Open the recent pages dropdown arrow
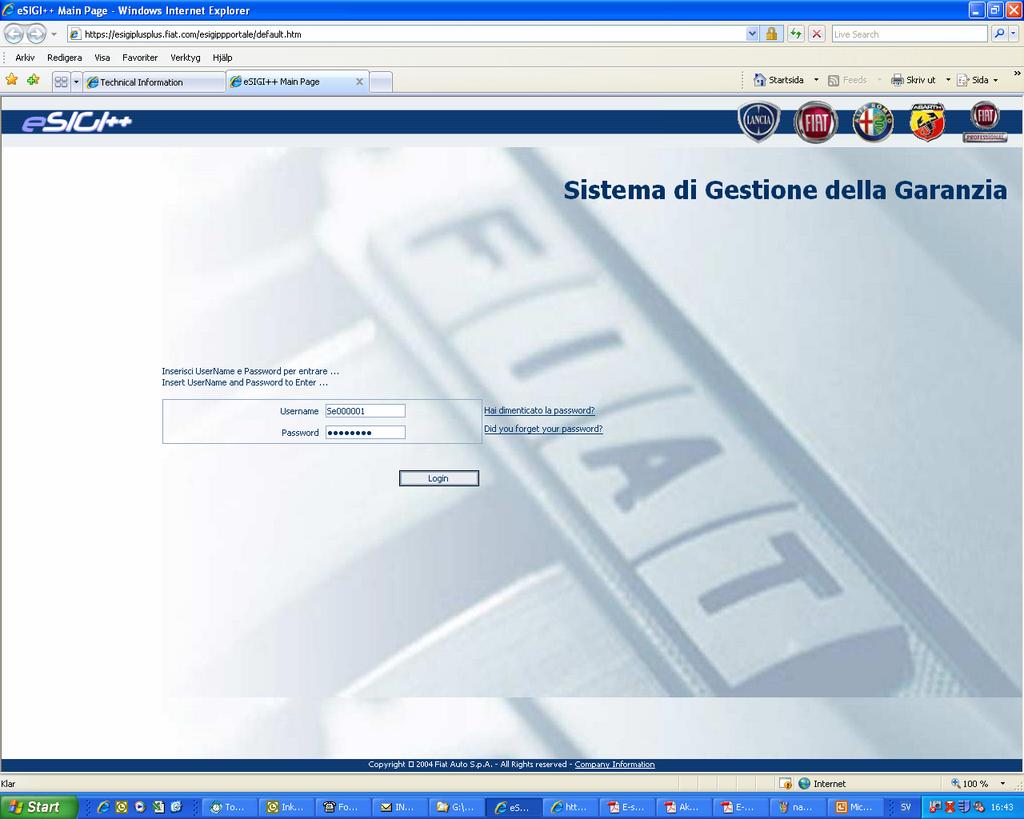1024x819 pixels. pos(54,34)
